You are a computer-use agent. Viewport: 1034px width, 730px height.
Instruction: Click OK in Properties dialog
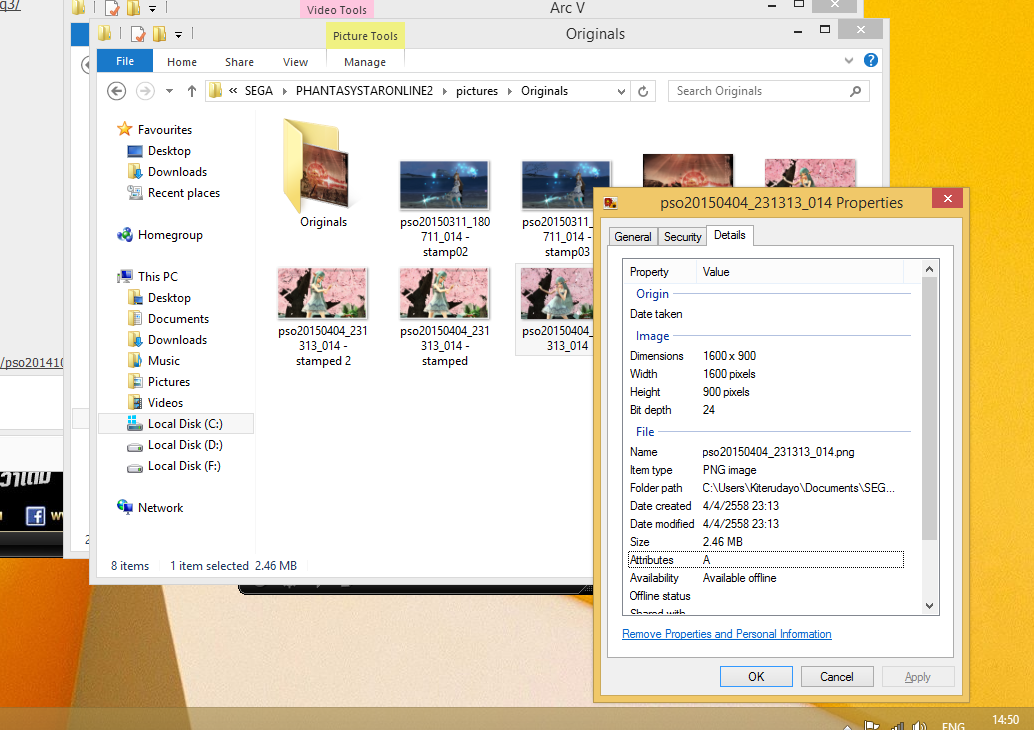(756, 677)
